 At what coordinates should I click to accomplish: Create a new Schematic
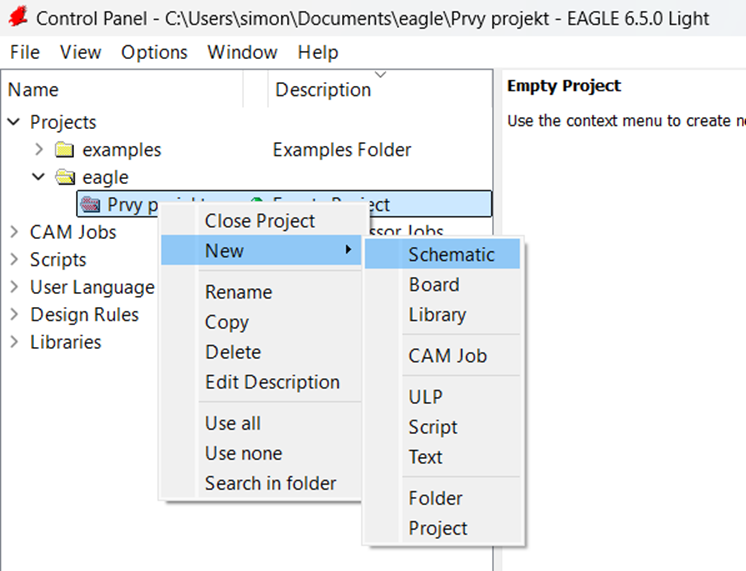click(442, 255)
